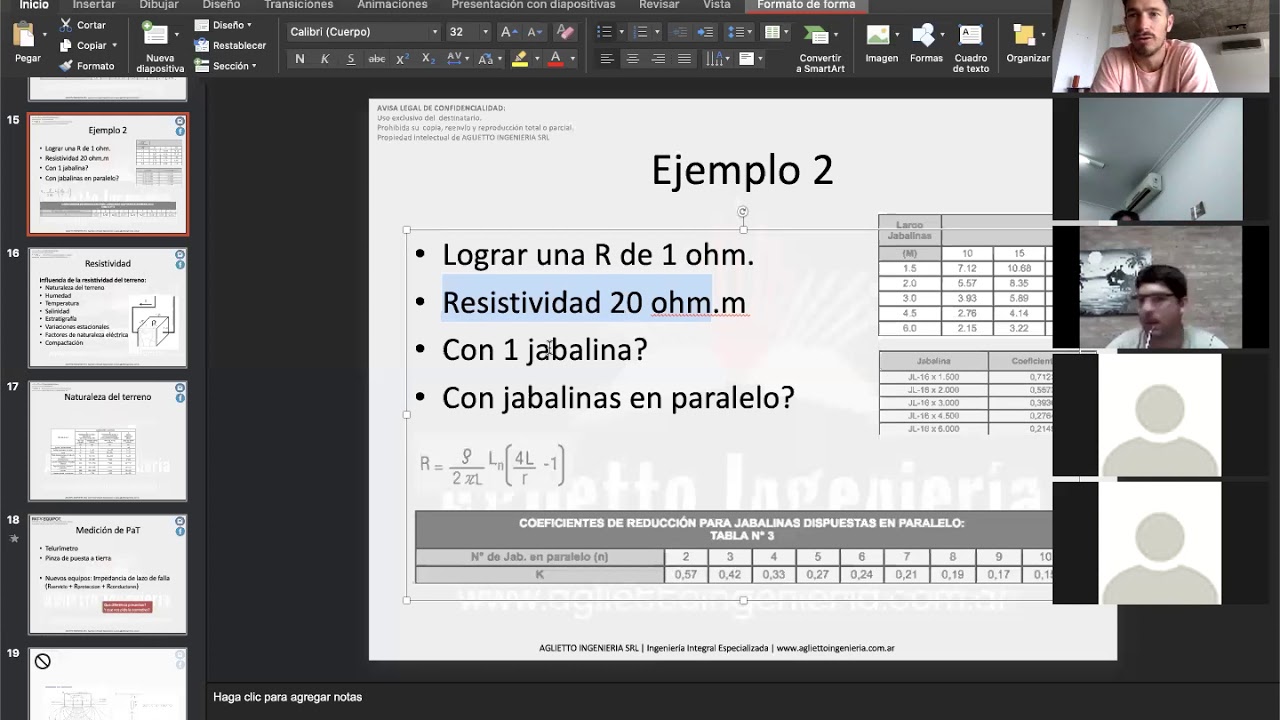Open the Revisar tab

pos(659,5)
